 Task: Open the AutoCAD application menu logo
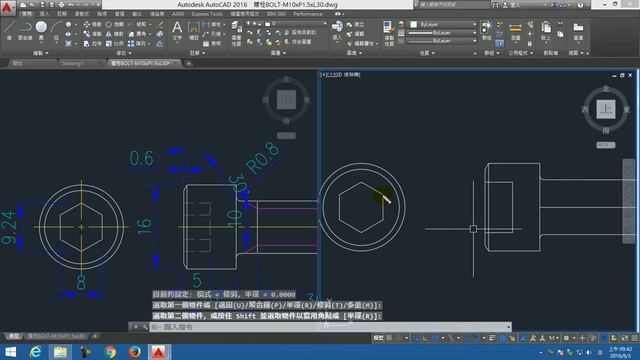tap(7, 7)
